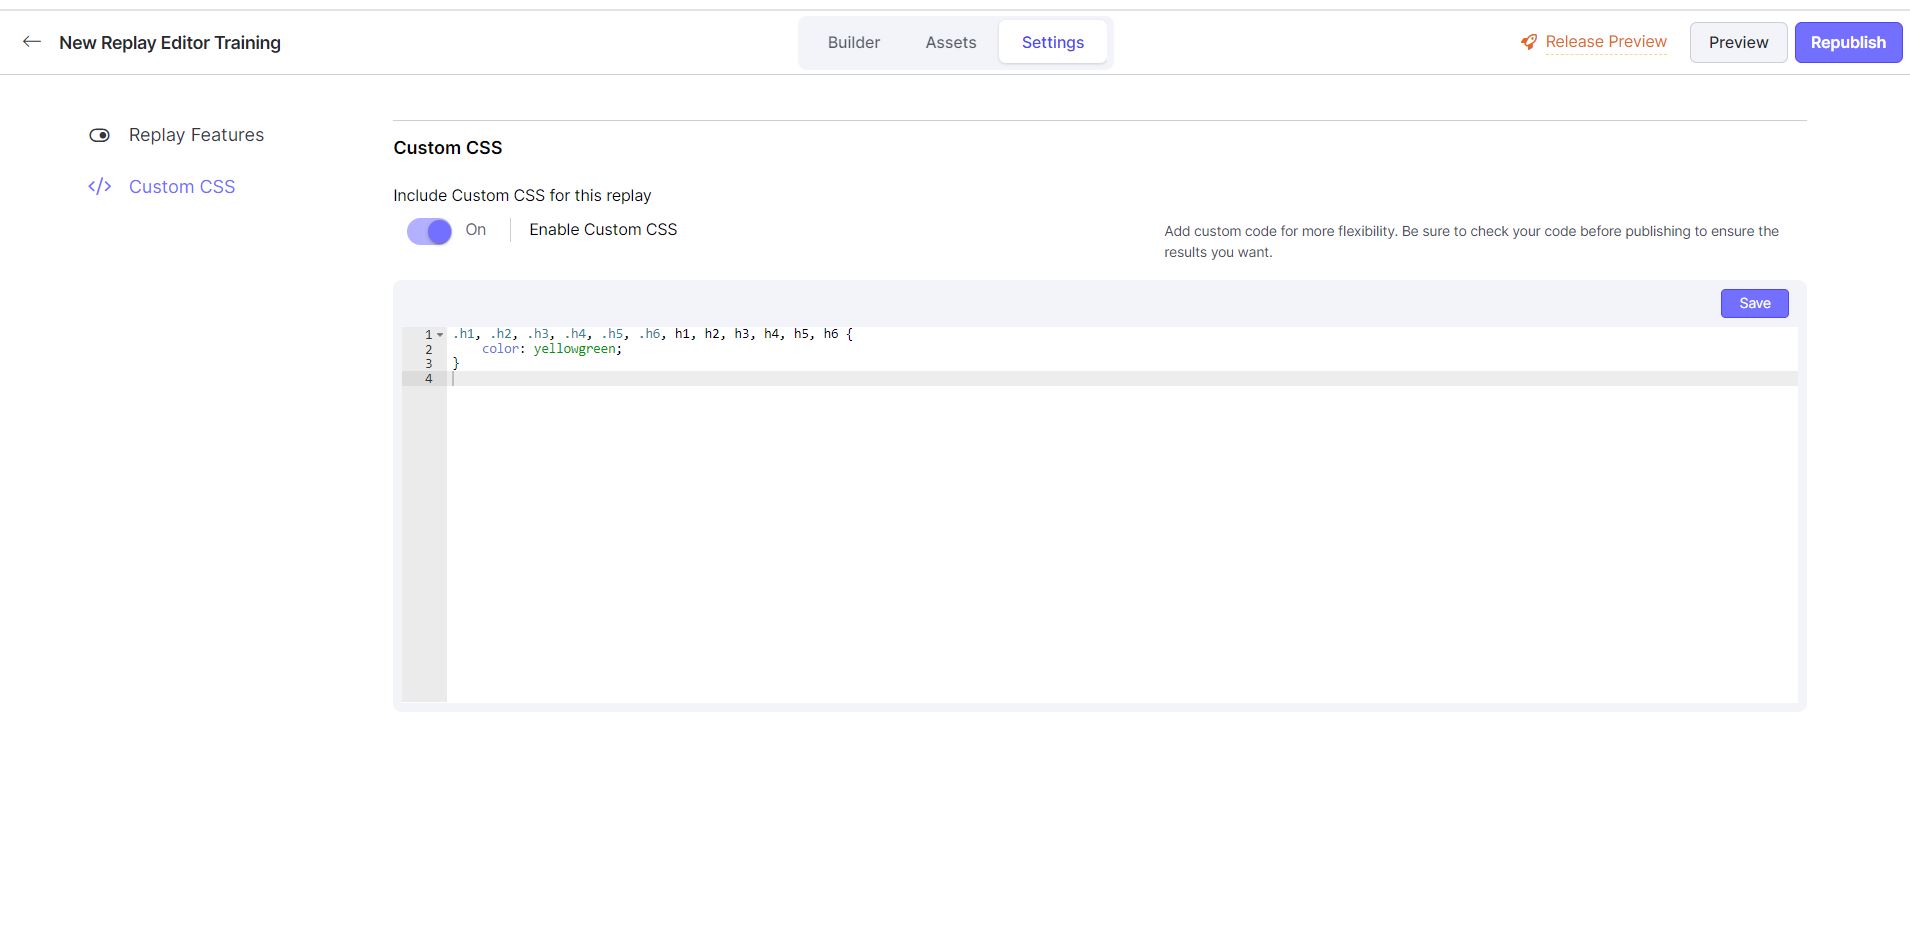The width and height of the screenshot is (1910, 939).
Task: Save the custom CSS code
Action: pos(1754,303)
